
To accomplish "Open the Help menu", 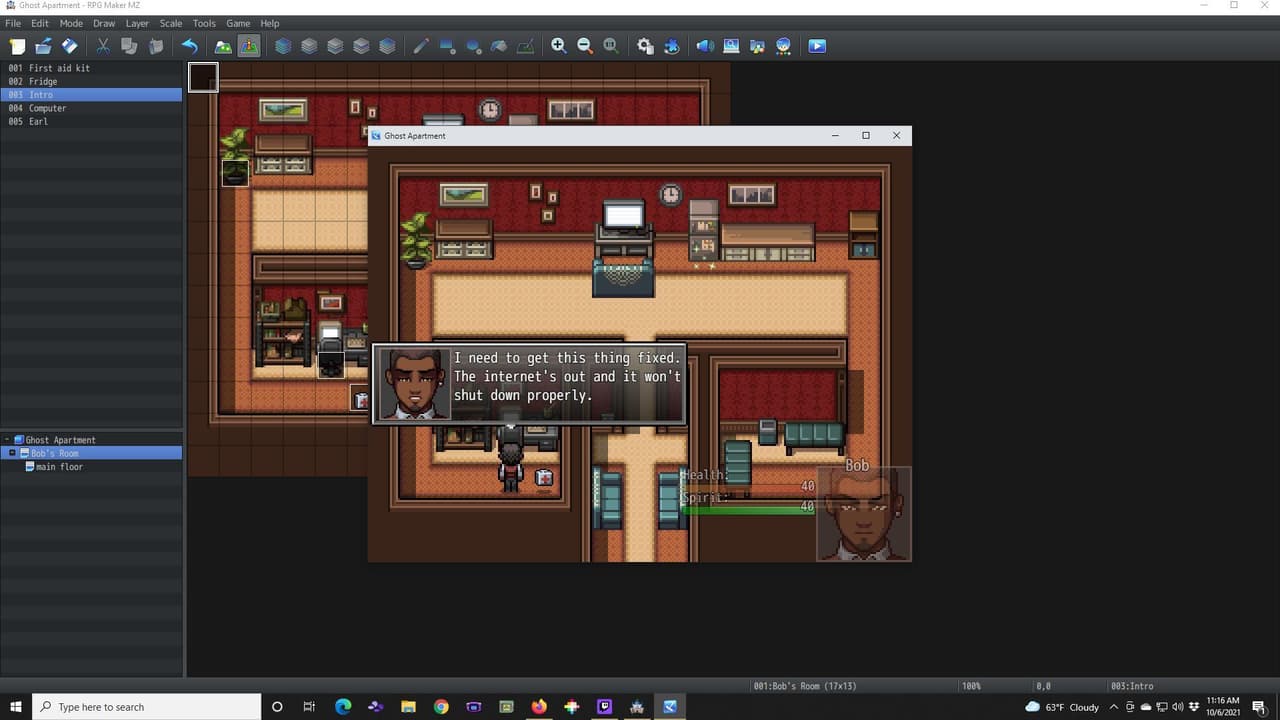I will pyautogui.click(x=270, y=23).
